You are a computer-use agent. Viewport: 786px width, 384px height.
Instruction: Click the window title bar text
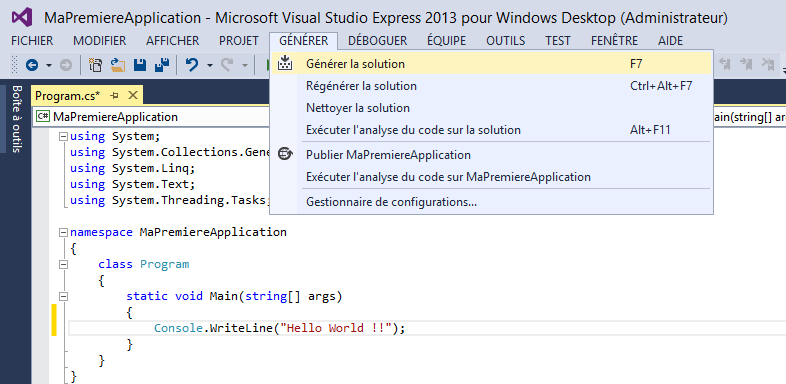click(x=386, y=18)
